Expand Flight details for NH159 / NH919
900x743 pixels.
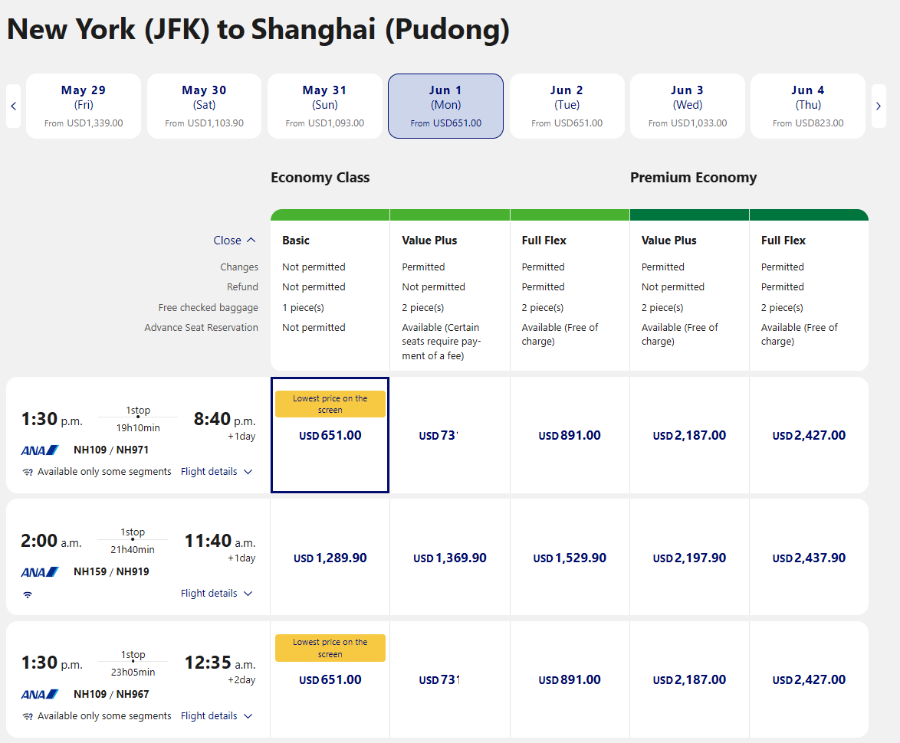(216, 594)
